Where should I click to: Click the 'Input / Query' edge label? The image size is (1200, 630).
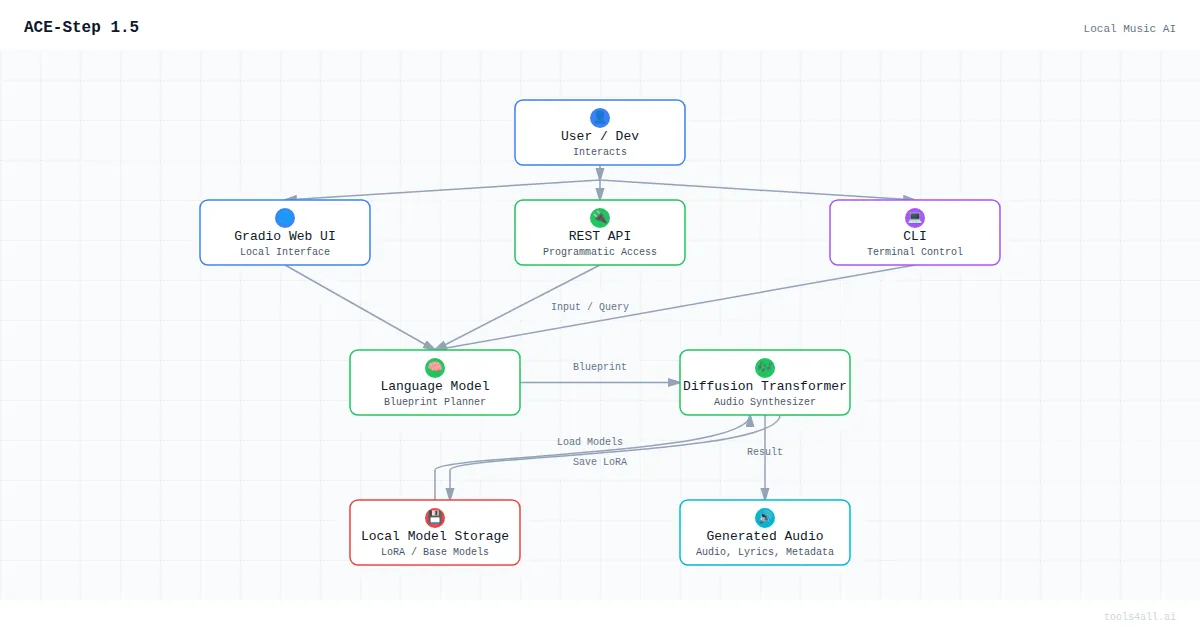tap(590, 307)
